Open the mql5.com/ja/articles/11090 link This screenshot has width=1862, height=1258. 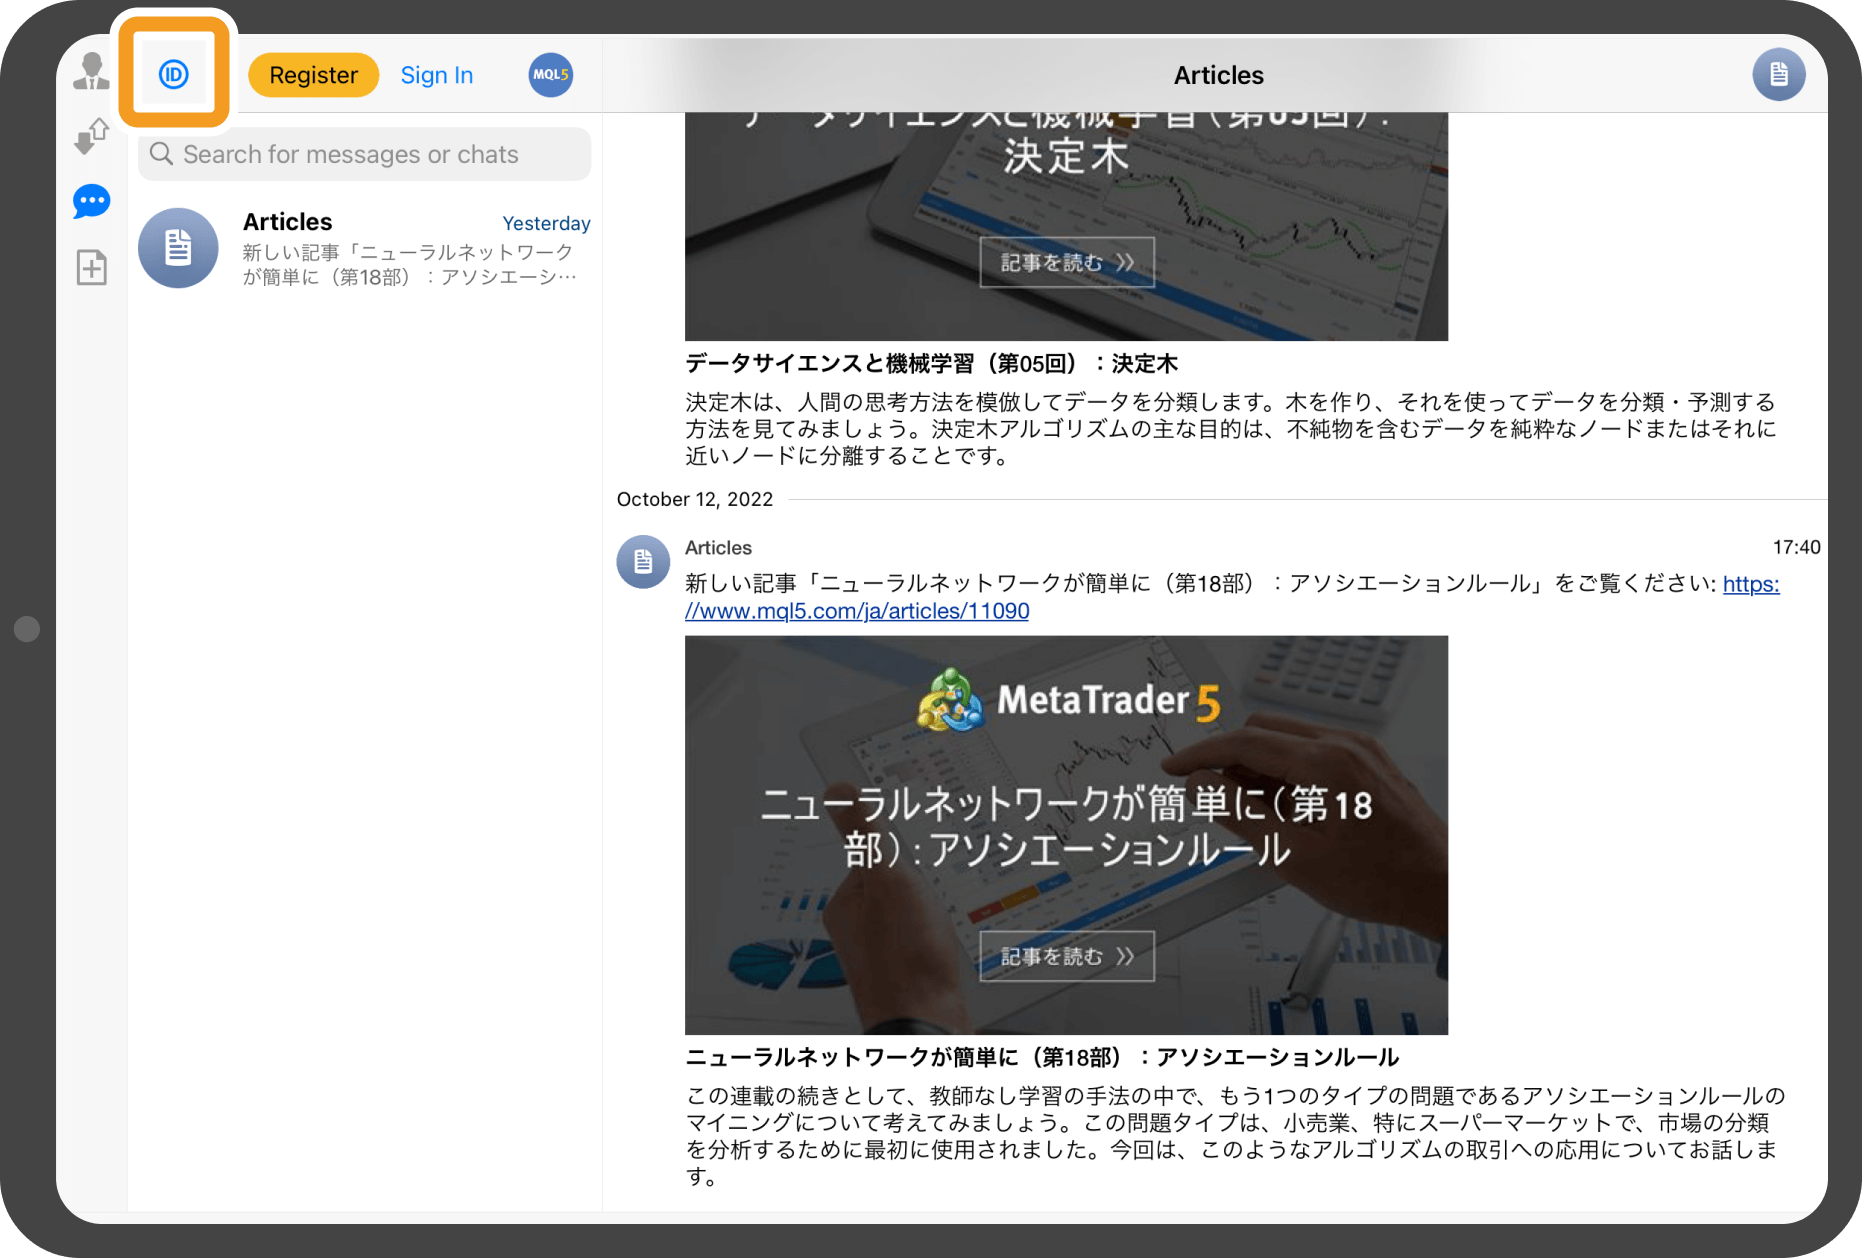click(856, 611)
